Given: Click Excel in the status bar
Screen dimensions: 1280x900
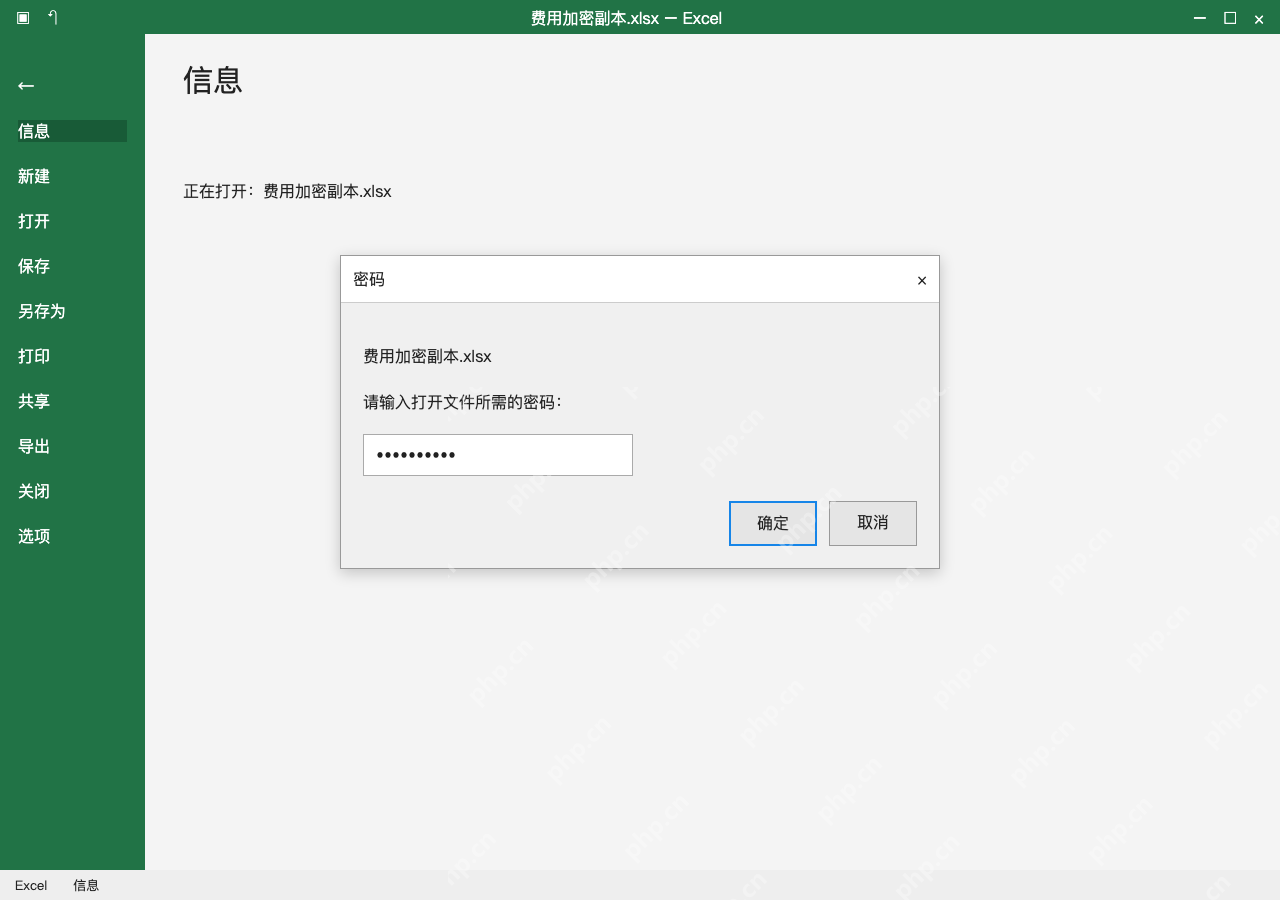Looking at the screenshot, I should [31, 885].
